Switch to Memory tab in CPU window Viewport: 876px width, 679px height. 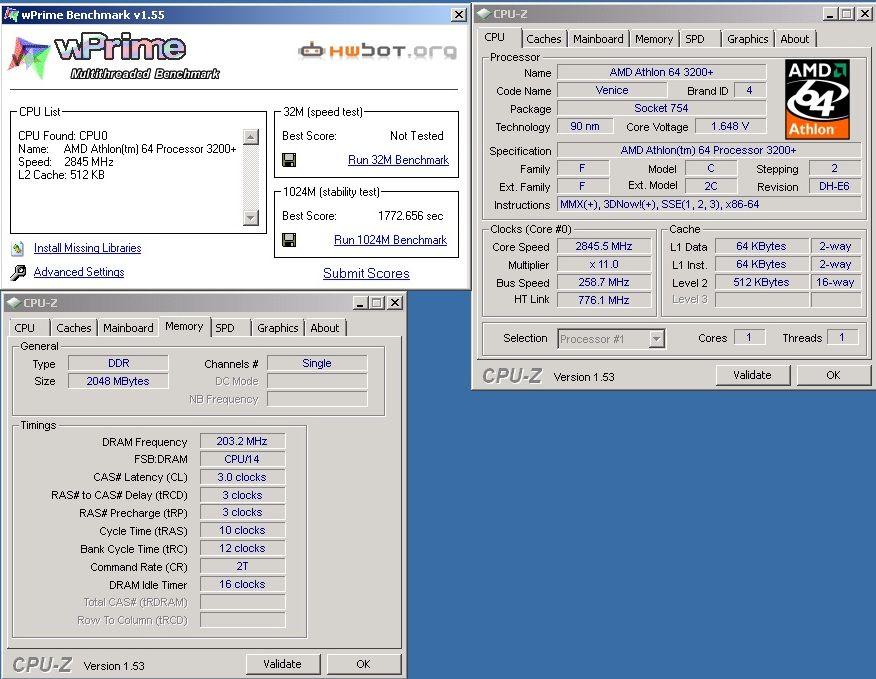pyautogui.click(x=654, y=39)
